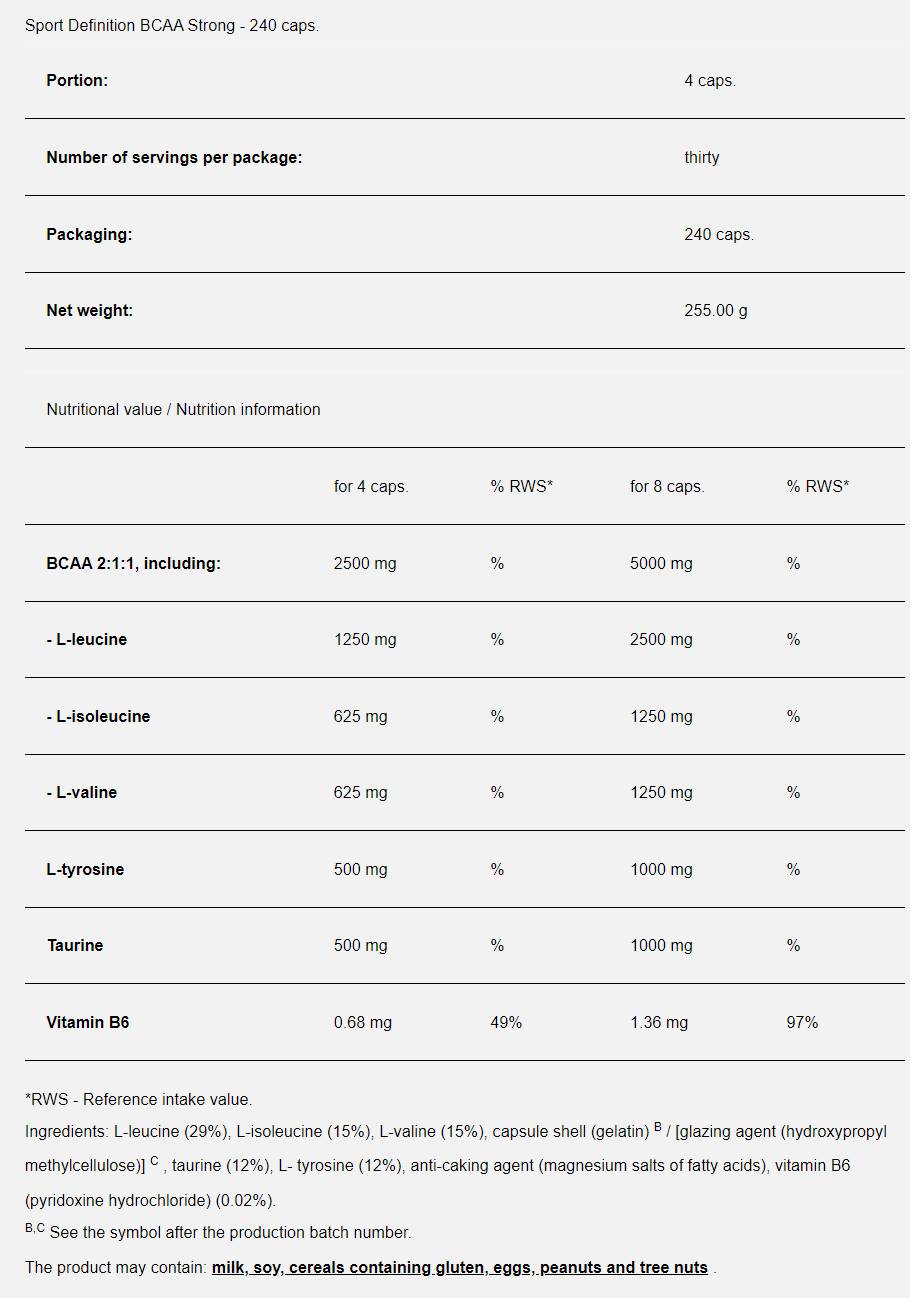Viewport: 910px width, 1298px height.
Task: Click the product title Sport Definition BCAA Strong
Action: [171, 25]
